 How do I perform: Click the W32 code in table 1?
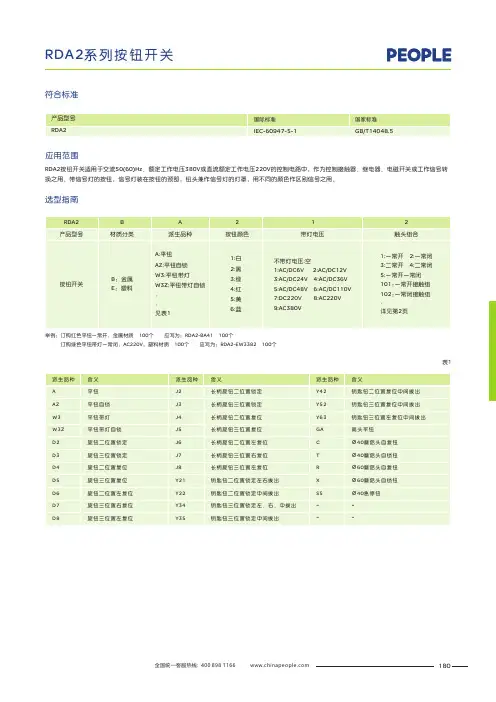[x=58, y=429]
